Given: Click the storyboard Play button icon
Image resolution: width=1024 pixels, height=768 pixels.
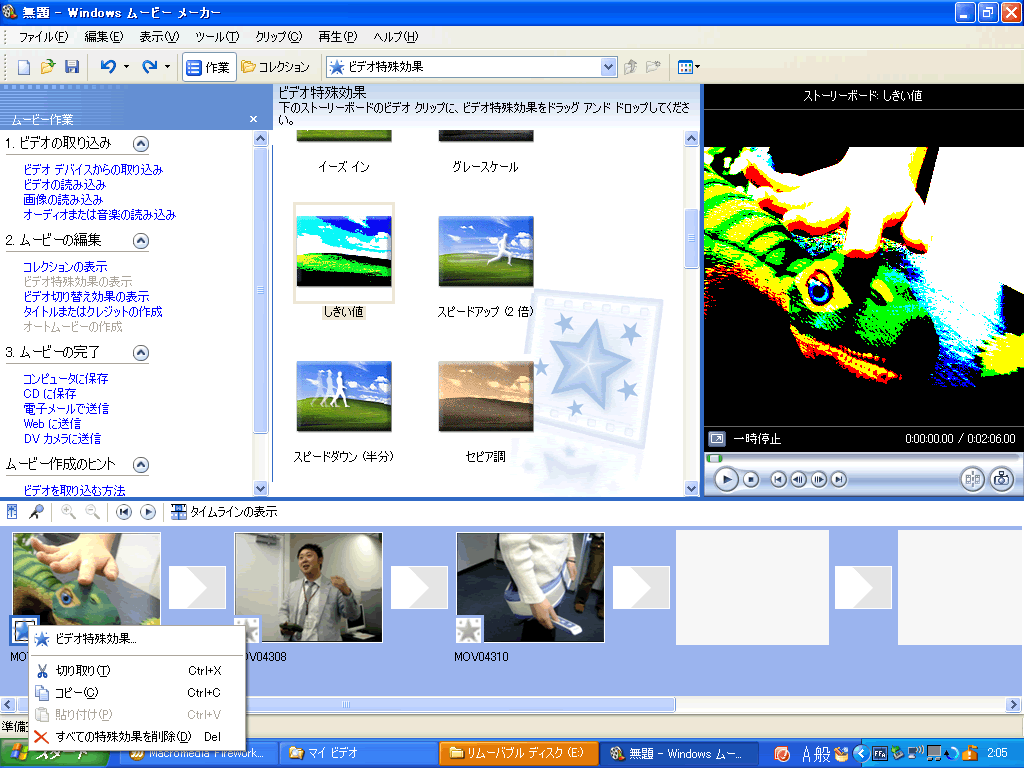Looking at the screenshot, I should [148, 512].
